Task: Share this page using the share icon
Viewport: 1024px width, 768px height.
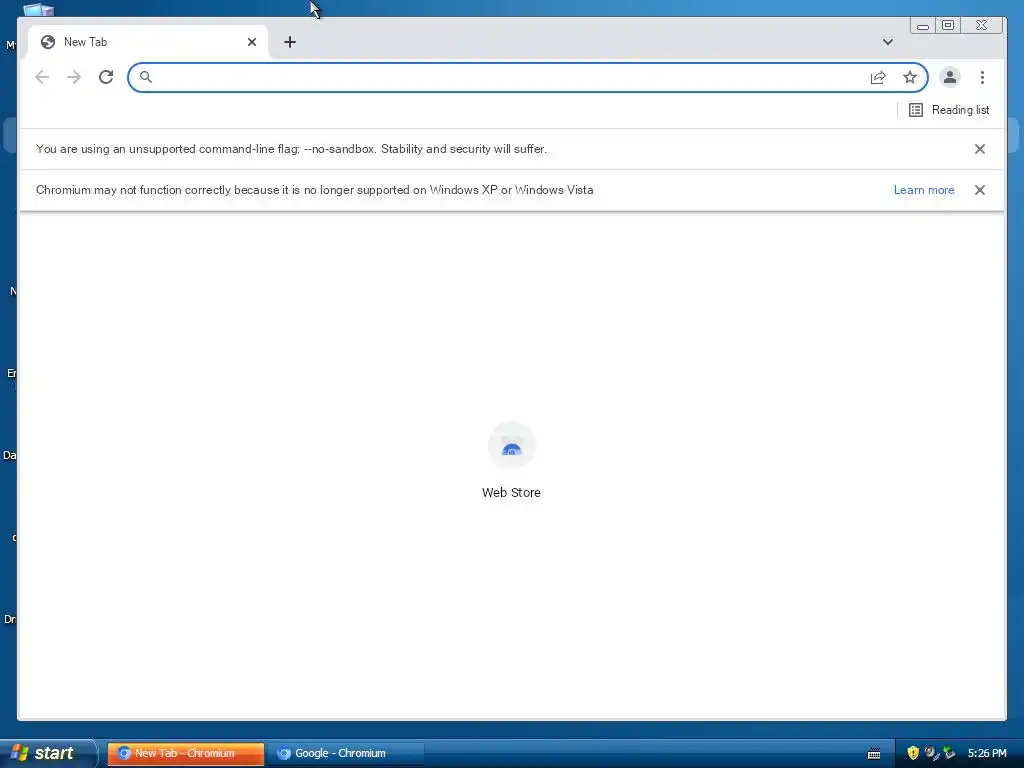Action: coord(878,78)
